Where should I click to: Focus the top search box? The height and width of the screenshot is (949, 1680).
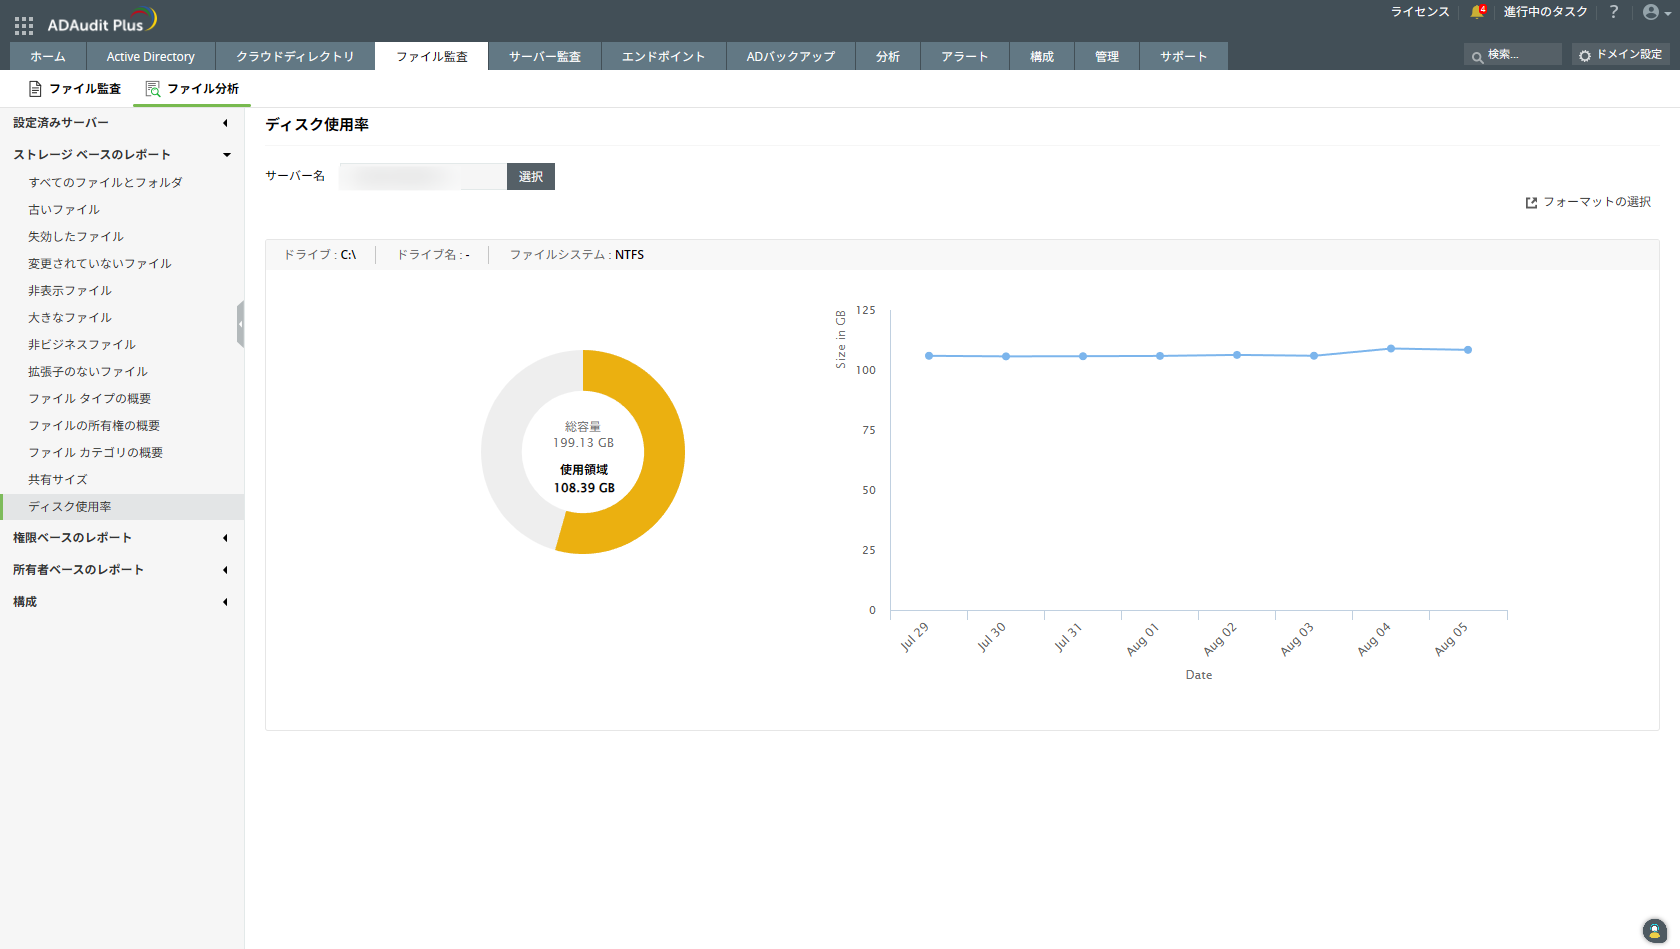(x=1513, y=55)
